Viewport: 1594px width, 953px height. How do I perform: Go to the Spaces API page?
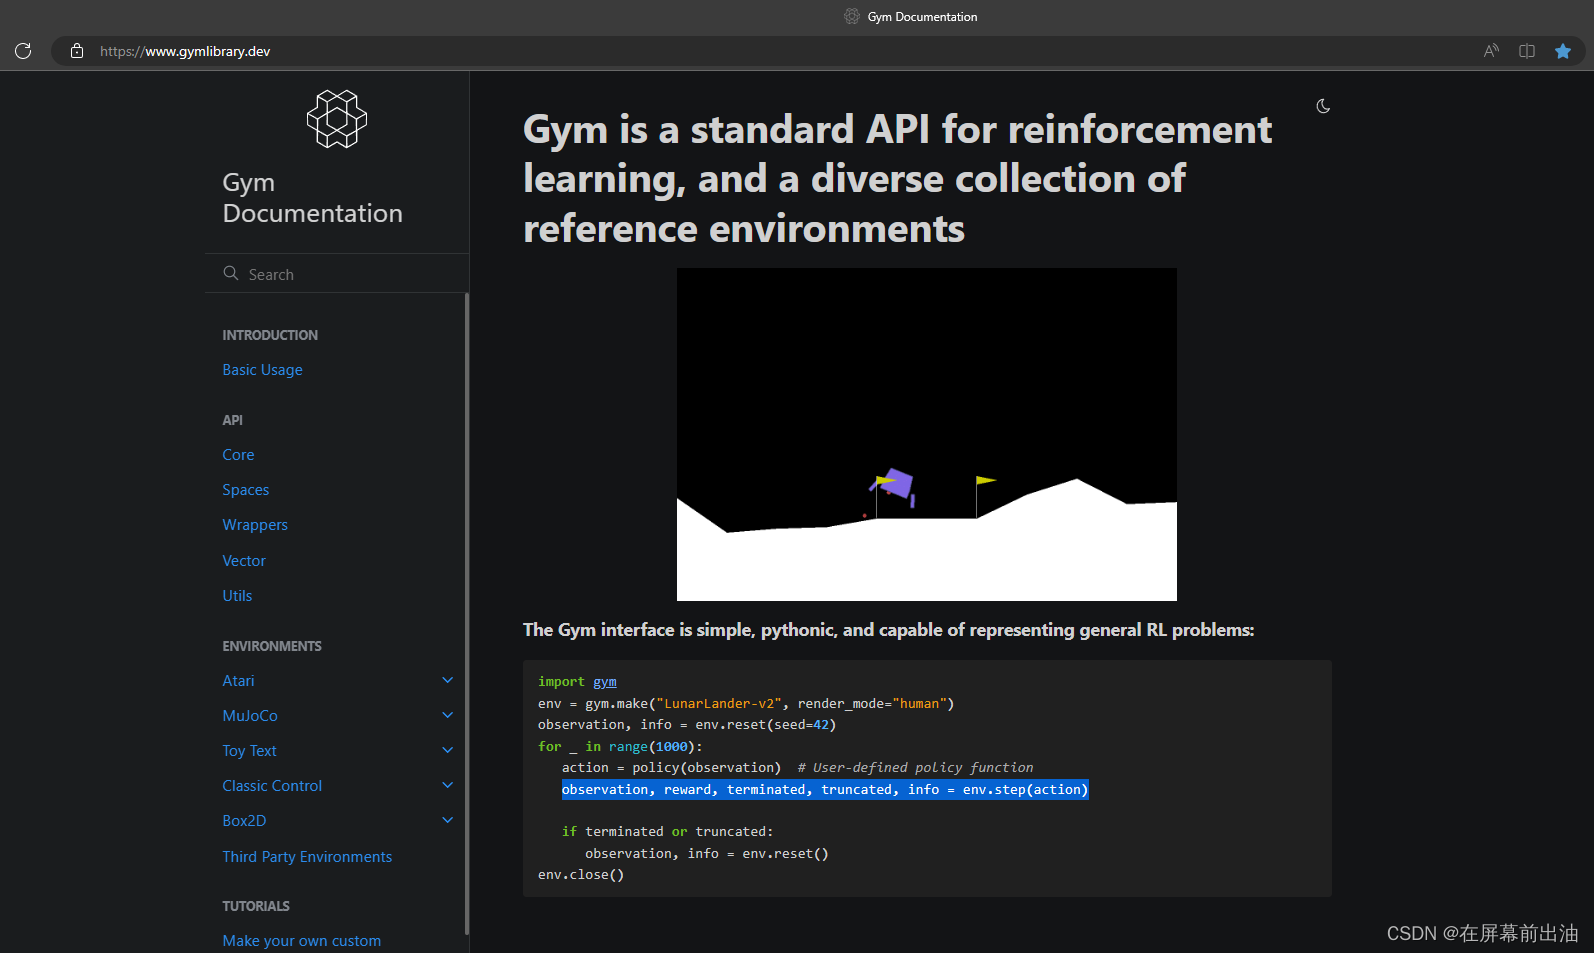pyautogui.click(x=246, y=490)
